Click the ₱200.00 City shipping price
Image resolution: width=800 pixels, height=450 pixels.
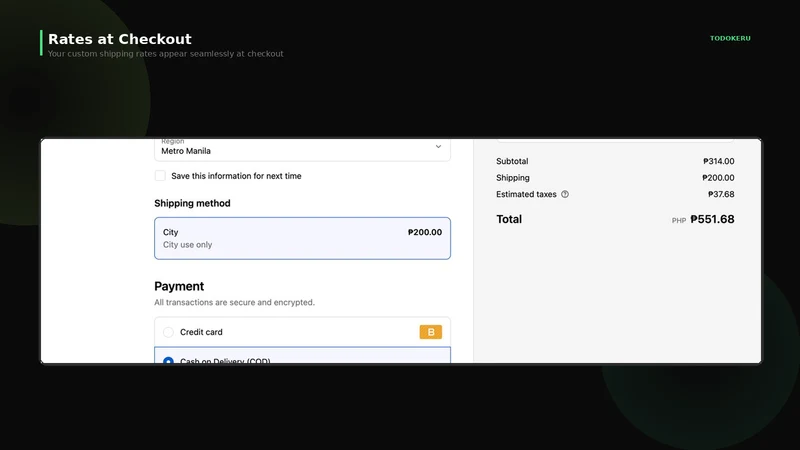pos(424,232)
